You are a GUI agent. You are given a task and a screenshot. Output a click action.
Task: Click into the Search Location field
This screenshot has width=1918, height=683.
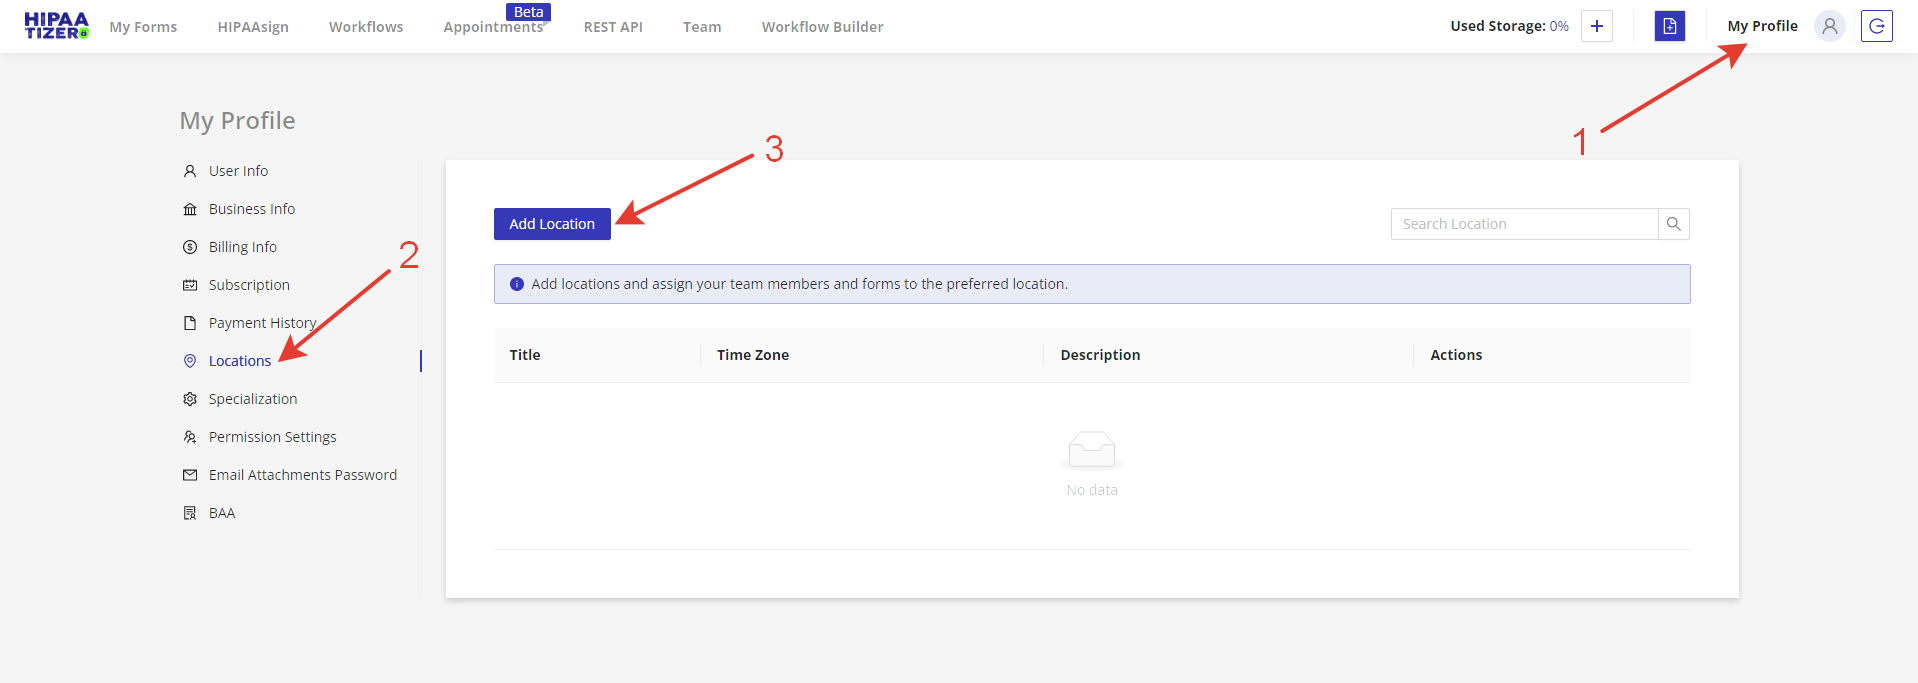click(x=1523, y=224)
